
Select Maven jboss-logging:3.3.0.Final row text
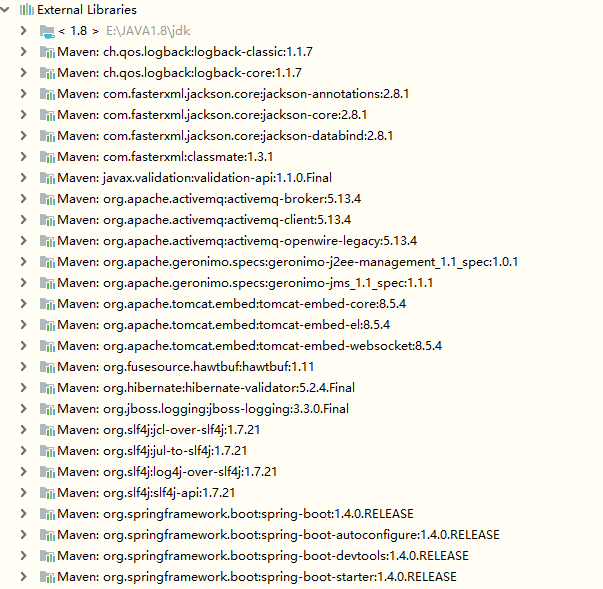coord(203,409)
